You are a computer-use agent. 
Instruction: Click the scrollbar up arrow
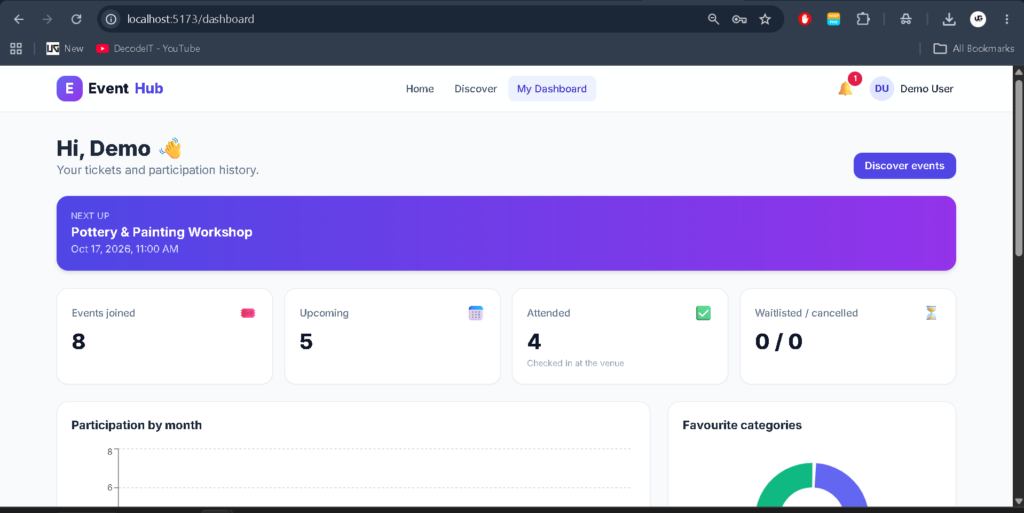click(x=1018, y=70)
